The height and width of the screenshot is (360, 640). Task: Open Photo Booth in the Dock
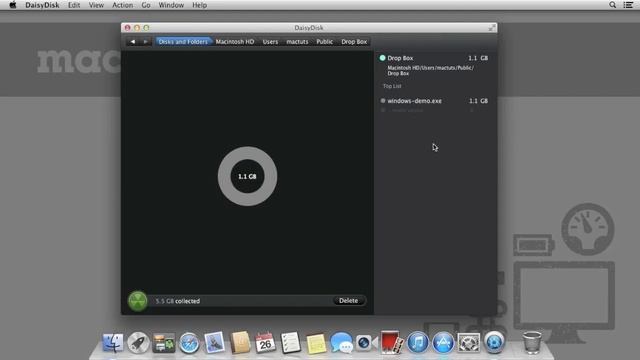point(392,342)
